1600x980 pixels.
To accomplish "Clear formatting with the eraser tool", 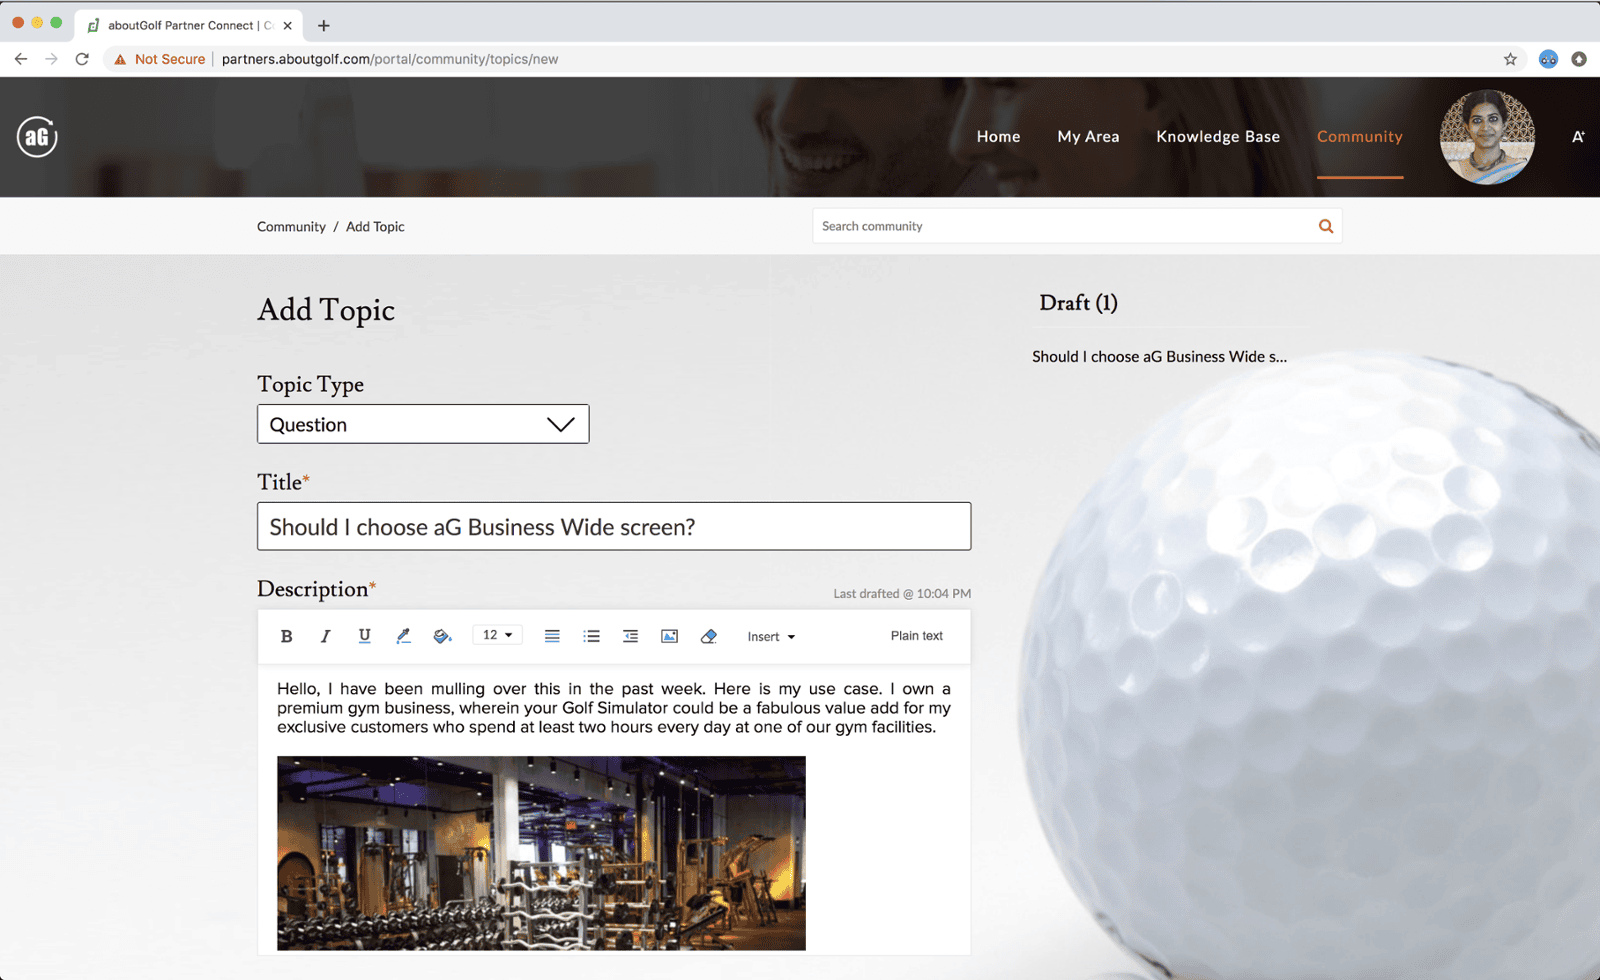I will pos(708,636).
